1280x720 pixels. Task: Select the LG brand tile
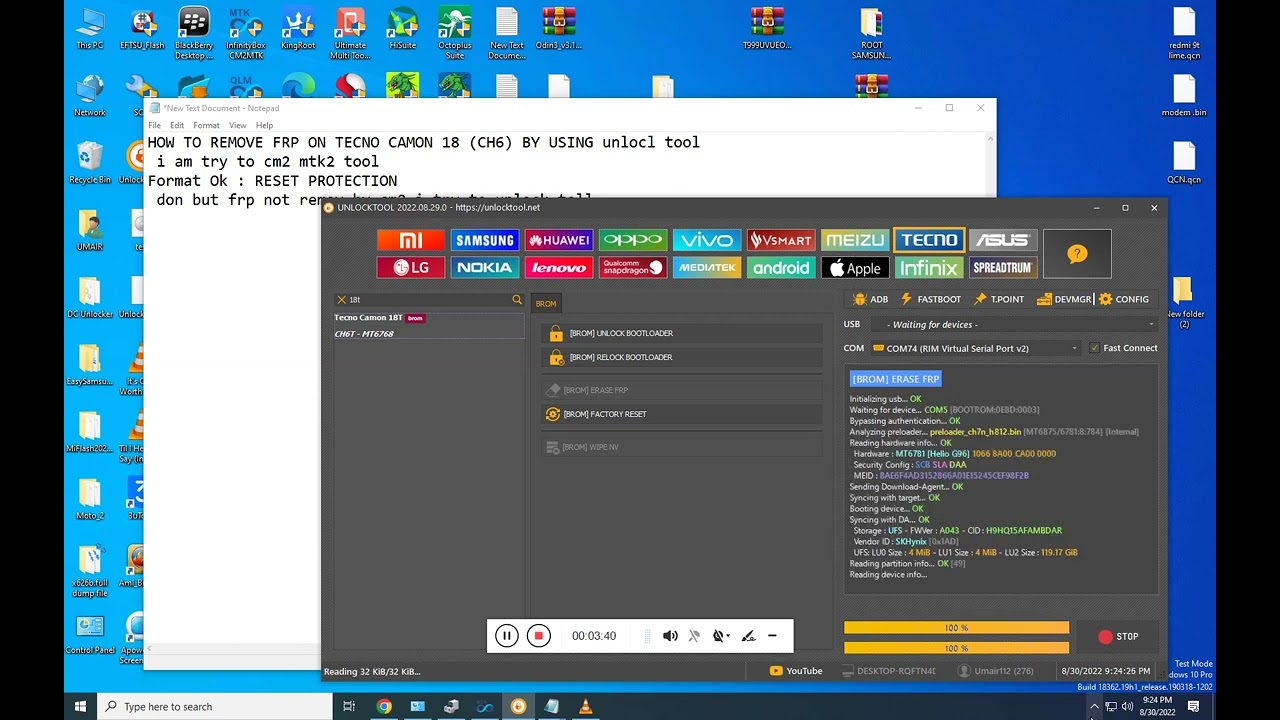(x=410, y=267)
